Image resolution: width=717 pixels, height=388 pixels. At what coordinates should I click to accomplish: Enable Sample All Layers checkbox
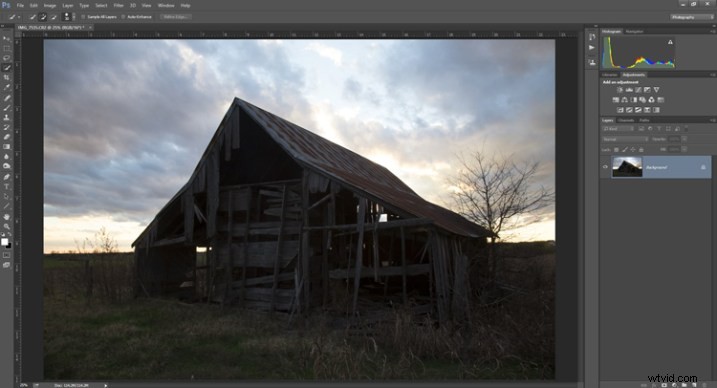coord(83,17)
